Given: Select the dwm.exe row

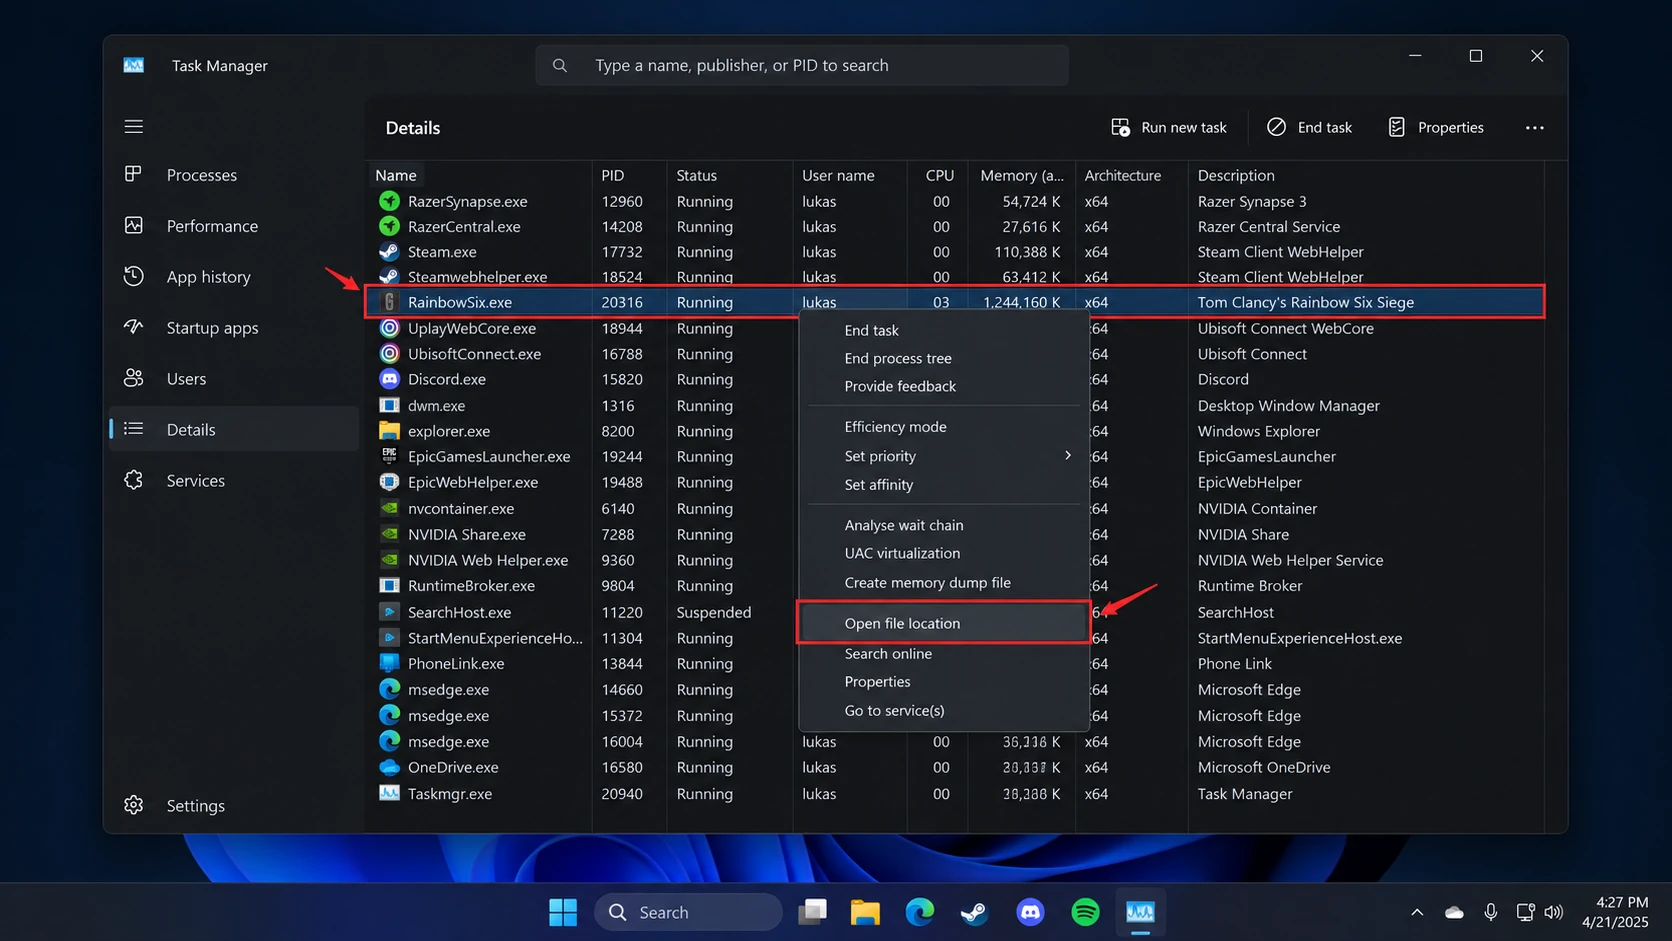Looking at the screenshot, I should coord(955,405).
